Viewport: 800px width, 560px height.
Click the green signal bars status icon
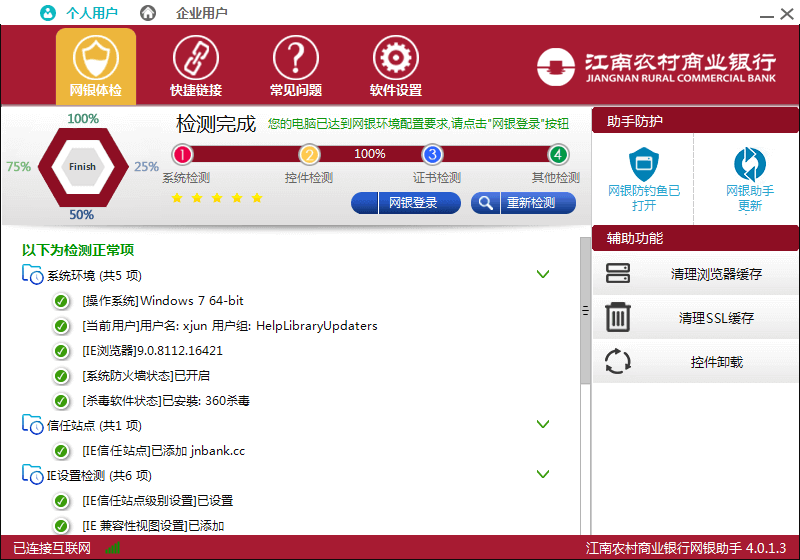click(x=113, y=548)
